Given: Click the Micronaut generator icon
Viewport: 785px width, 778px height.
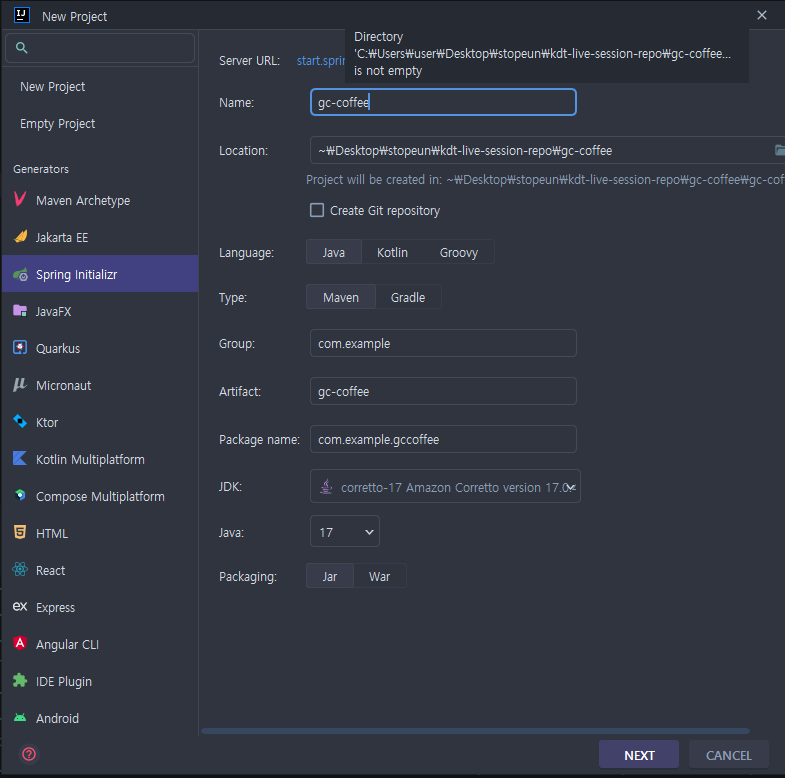Looking at the screenshot, I should (20, 385).
